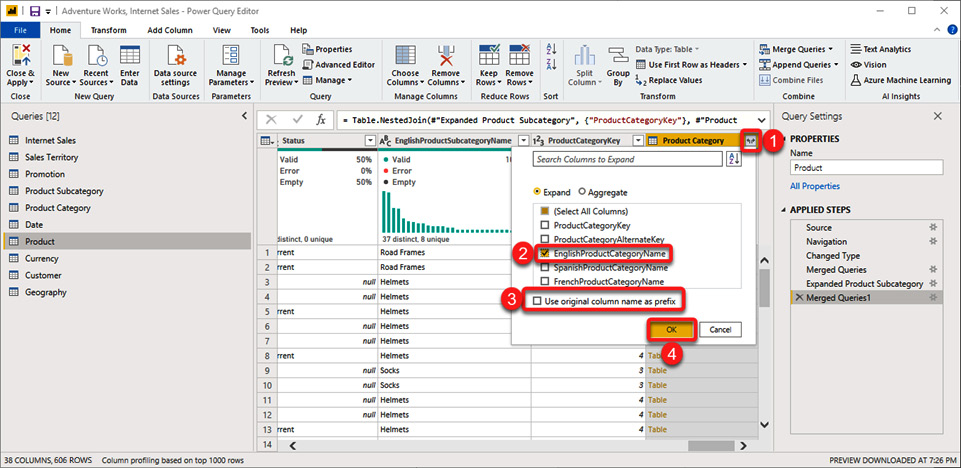Open the ProductCategoryKey column filter dropdown
Screen dimensions: 961x468
tap(638, 141)
